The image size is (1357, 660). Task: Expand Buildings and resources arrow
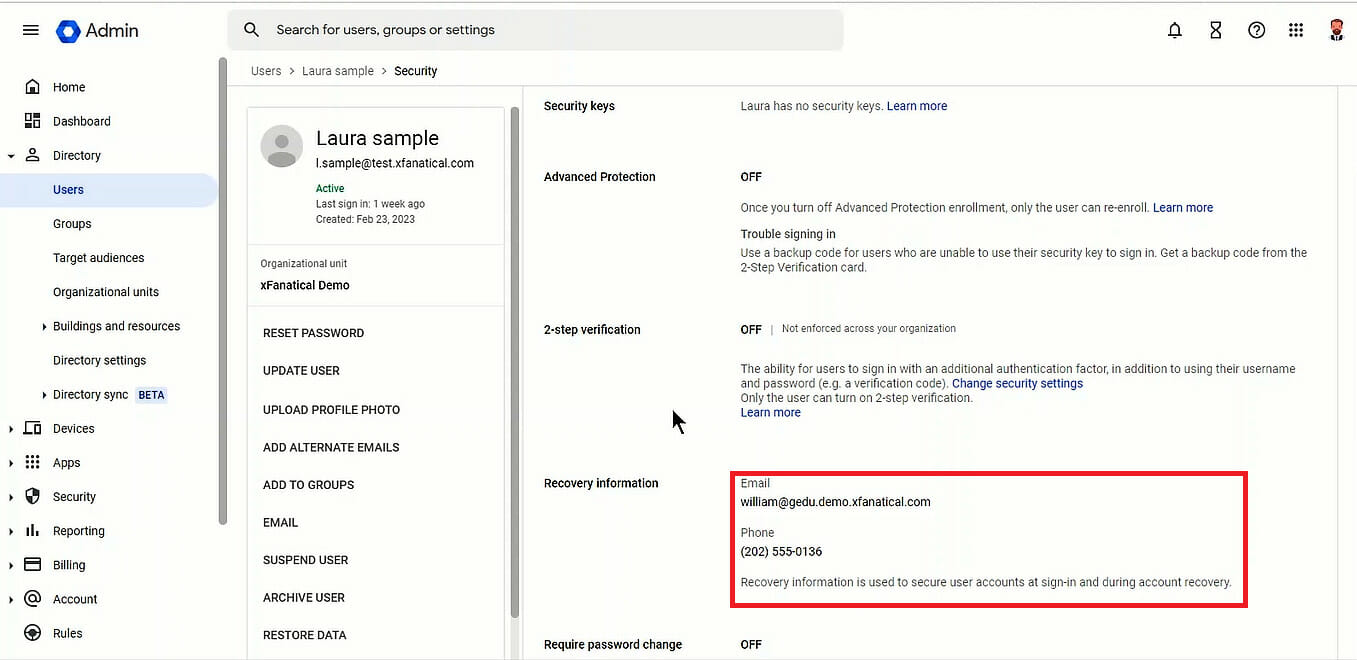coord(44,327)
